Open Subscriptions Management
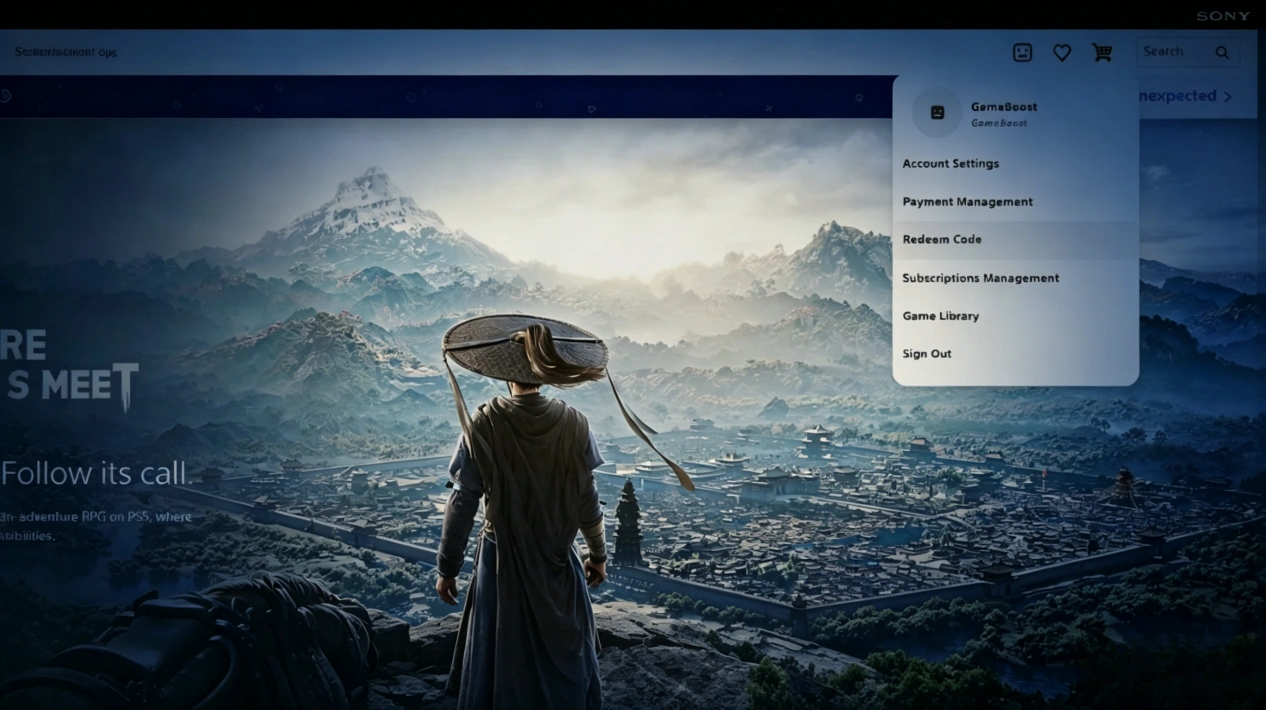This screenshot has height=710, width=1266. click(980, 278)
